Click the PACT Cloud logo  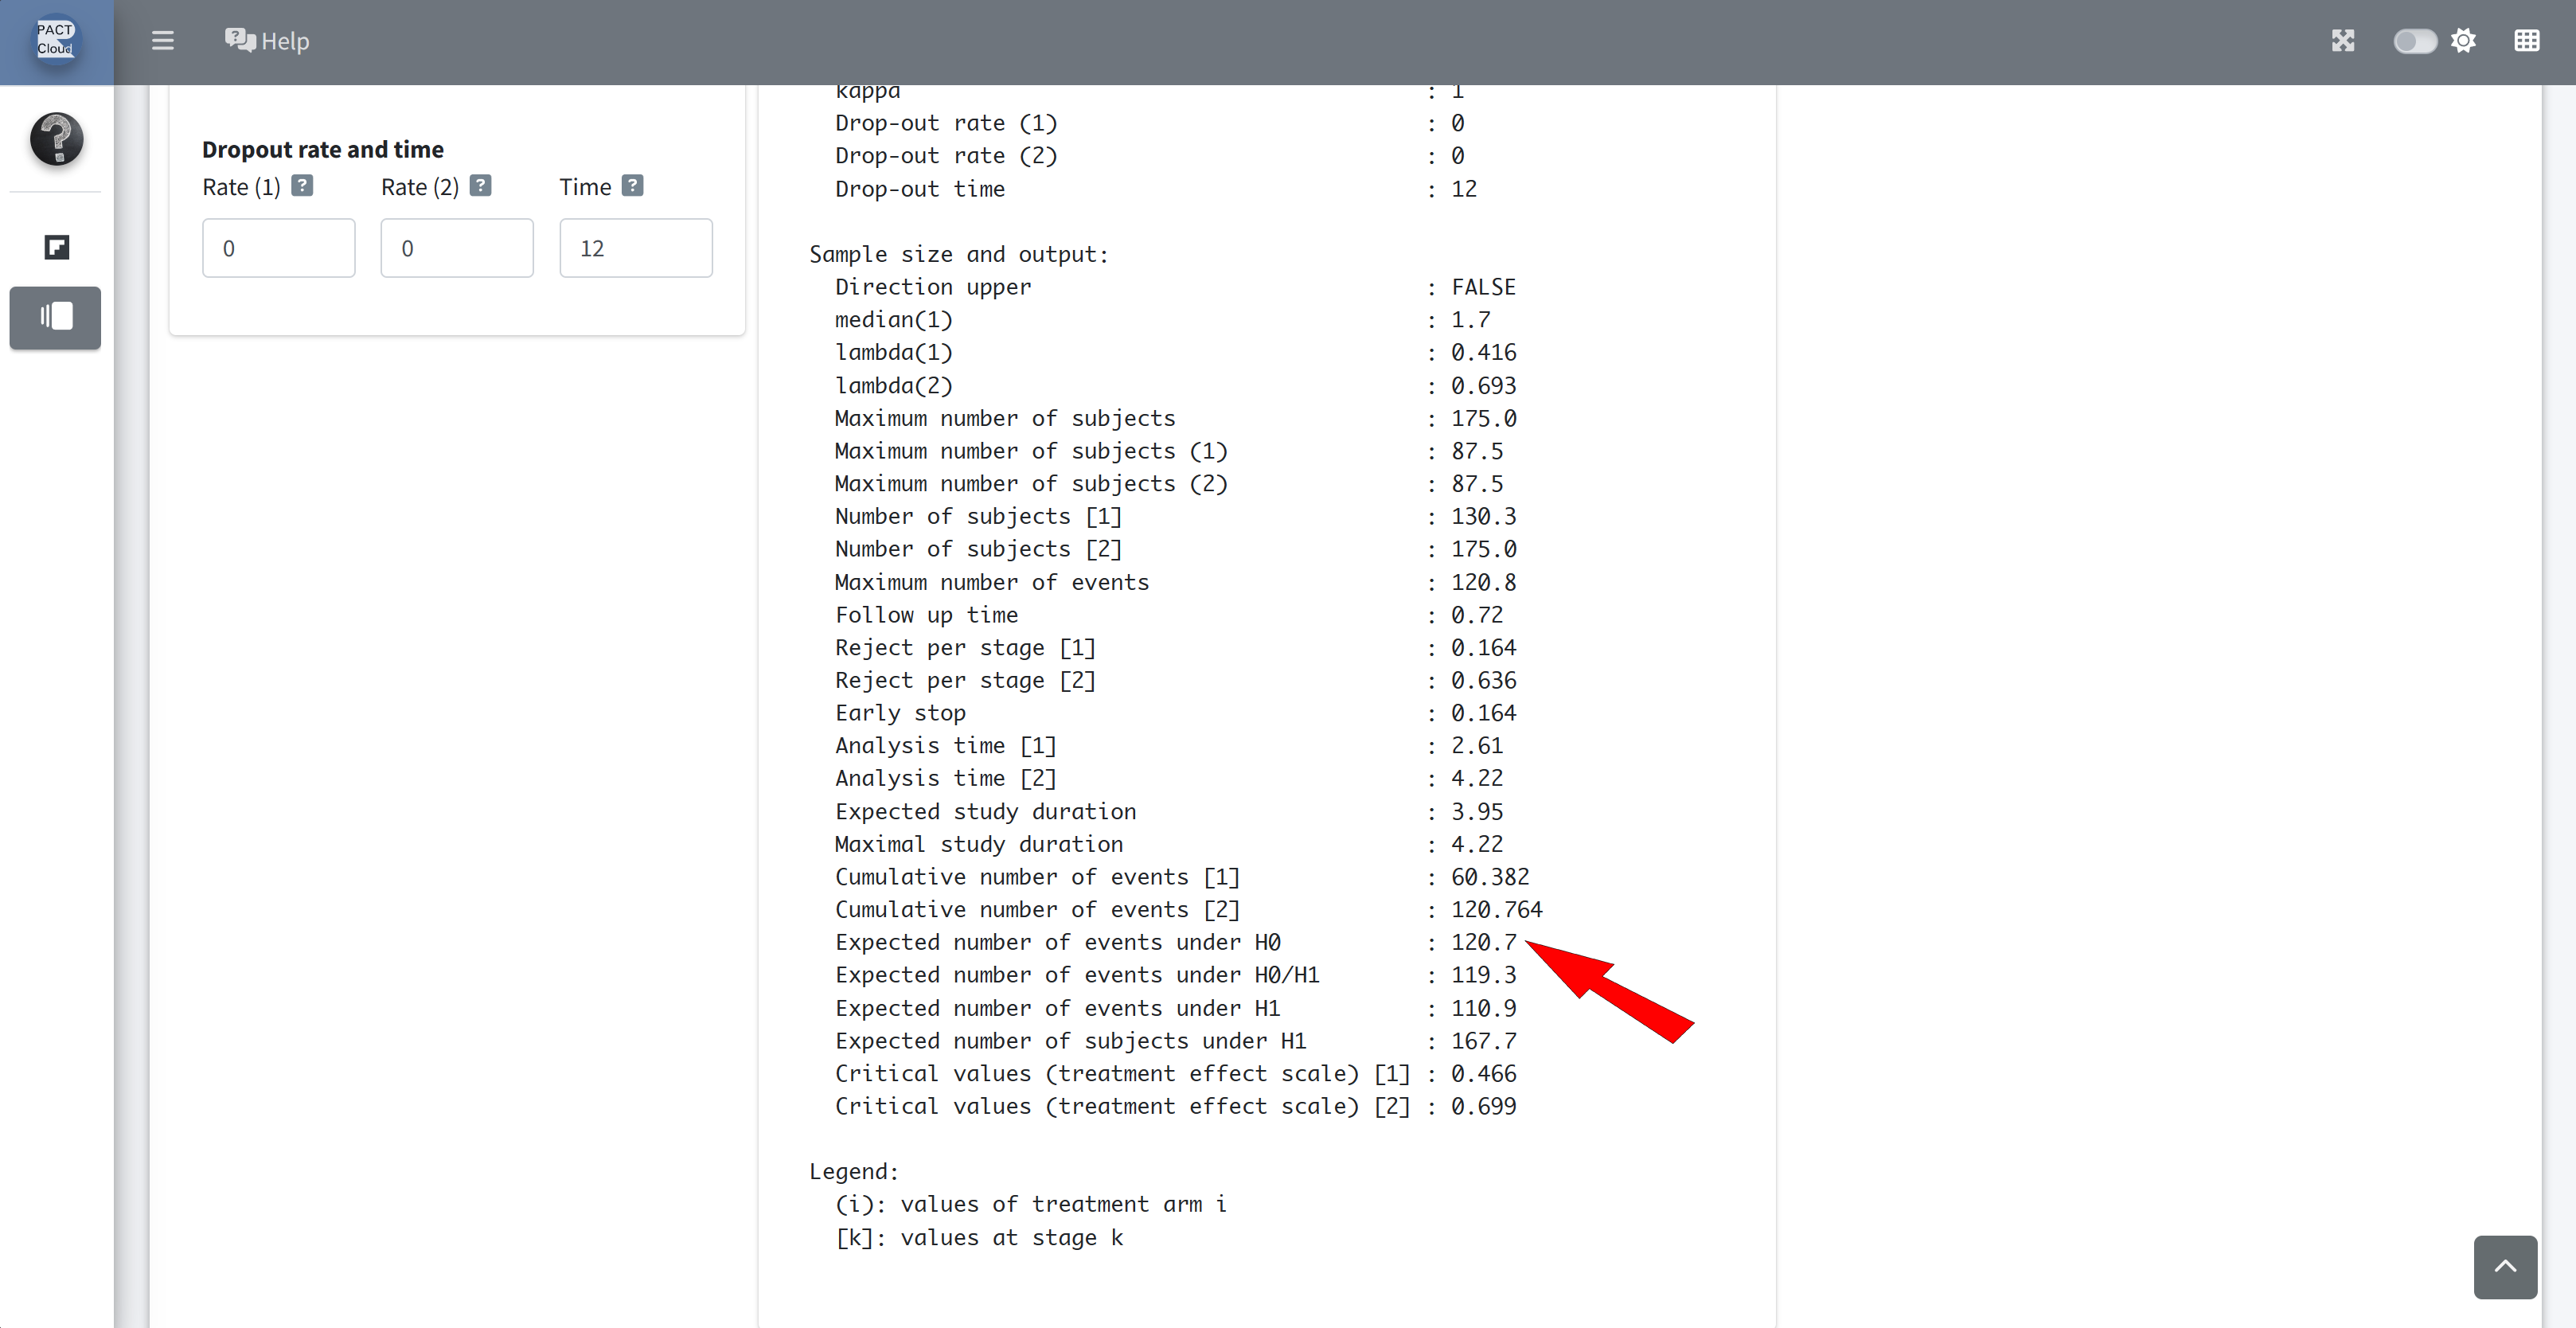point(56,40)
